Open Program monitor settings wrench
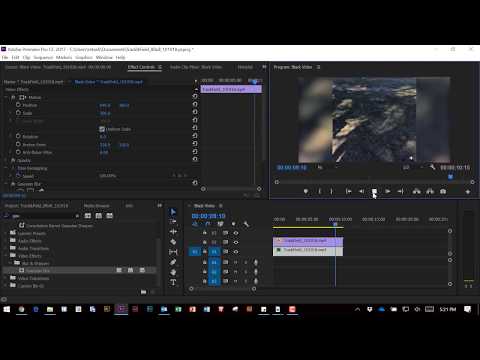The image size is (480, 360). coord(432,167)
